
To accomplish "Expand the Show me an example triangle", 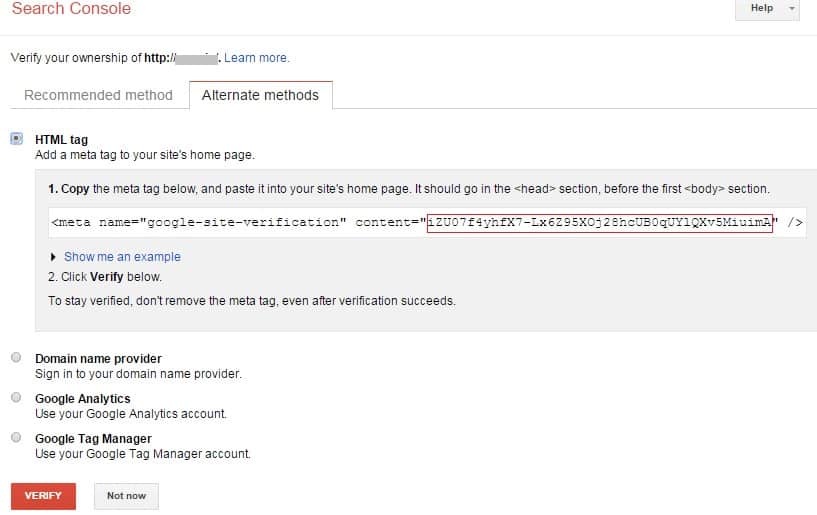I will pos(53,257).
